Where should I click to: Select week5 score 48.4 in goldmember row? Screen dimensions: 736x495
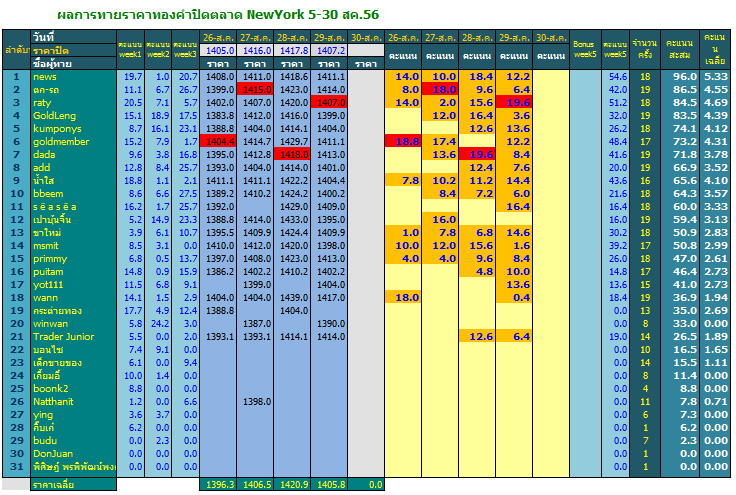coord(615,142)
